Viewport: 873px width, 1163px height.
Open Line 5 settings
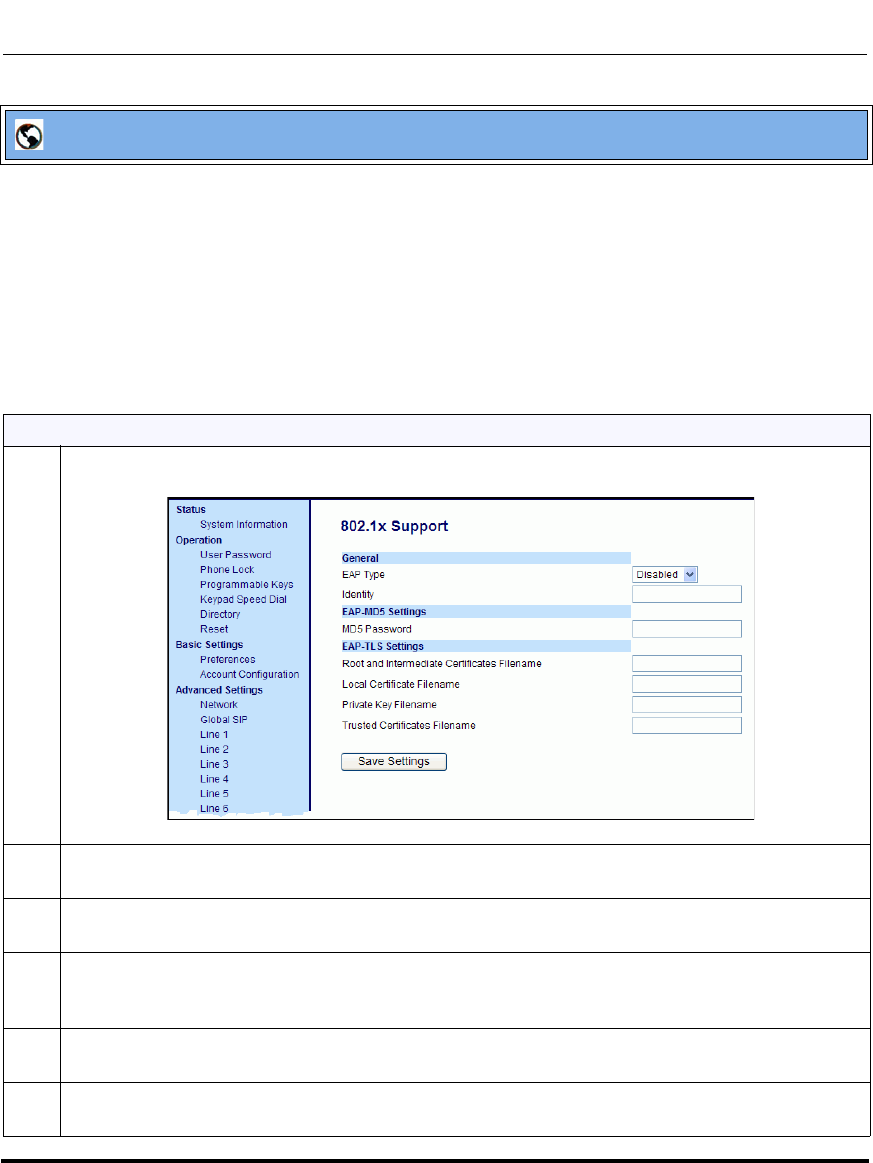(214, 794)
